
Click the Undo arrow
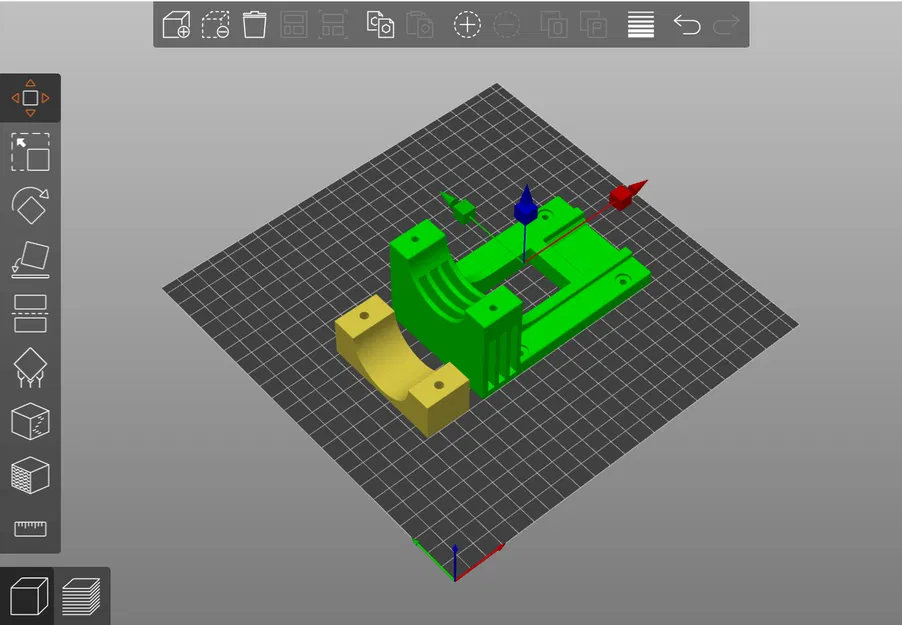click(x=687, y=25)
